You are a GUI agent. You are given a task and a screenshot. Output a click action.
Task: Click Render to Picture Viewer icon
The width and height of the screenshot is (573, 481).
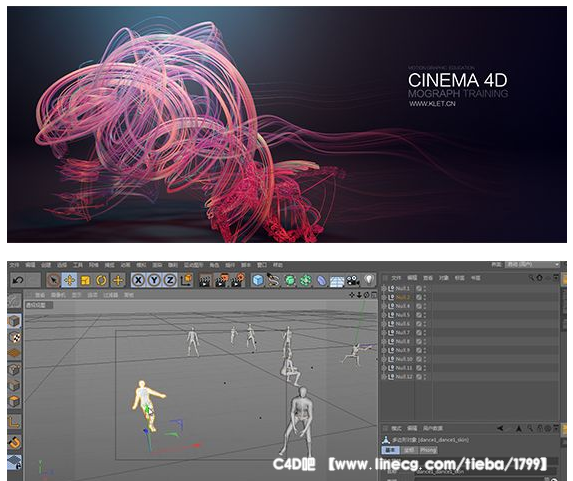(x=221, y=280)
